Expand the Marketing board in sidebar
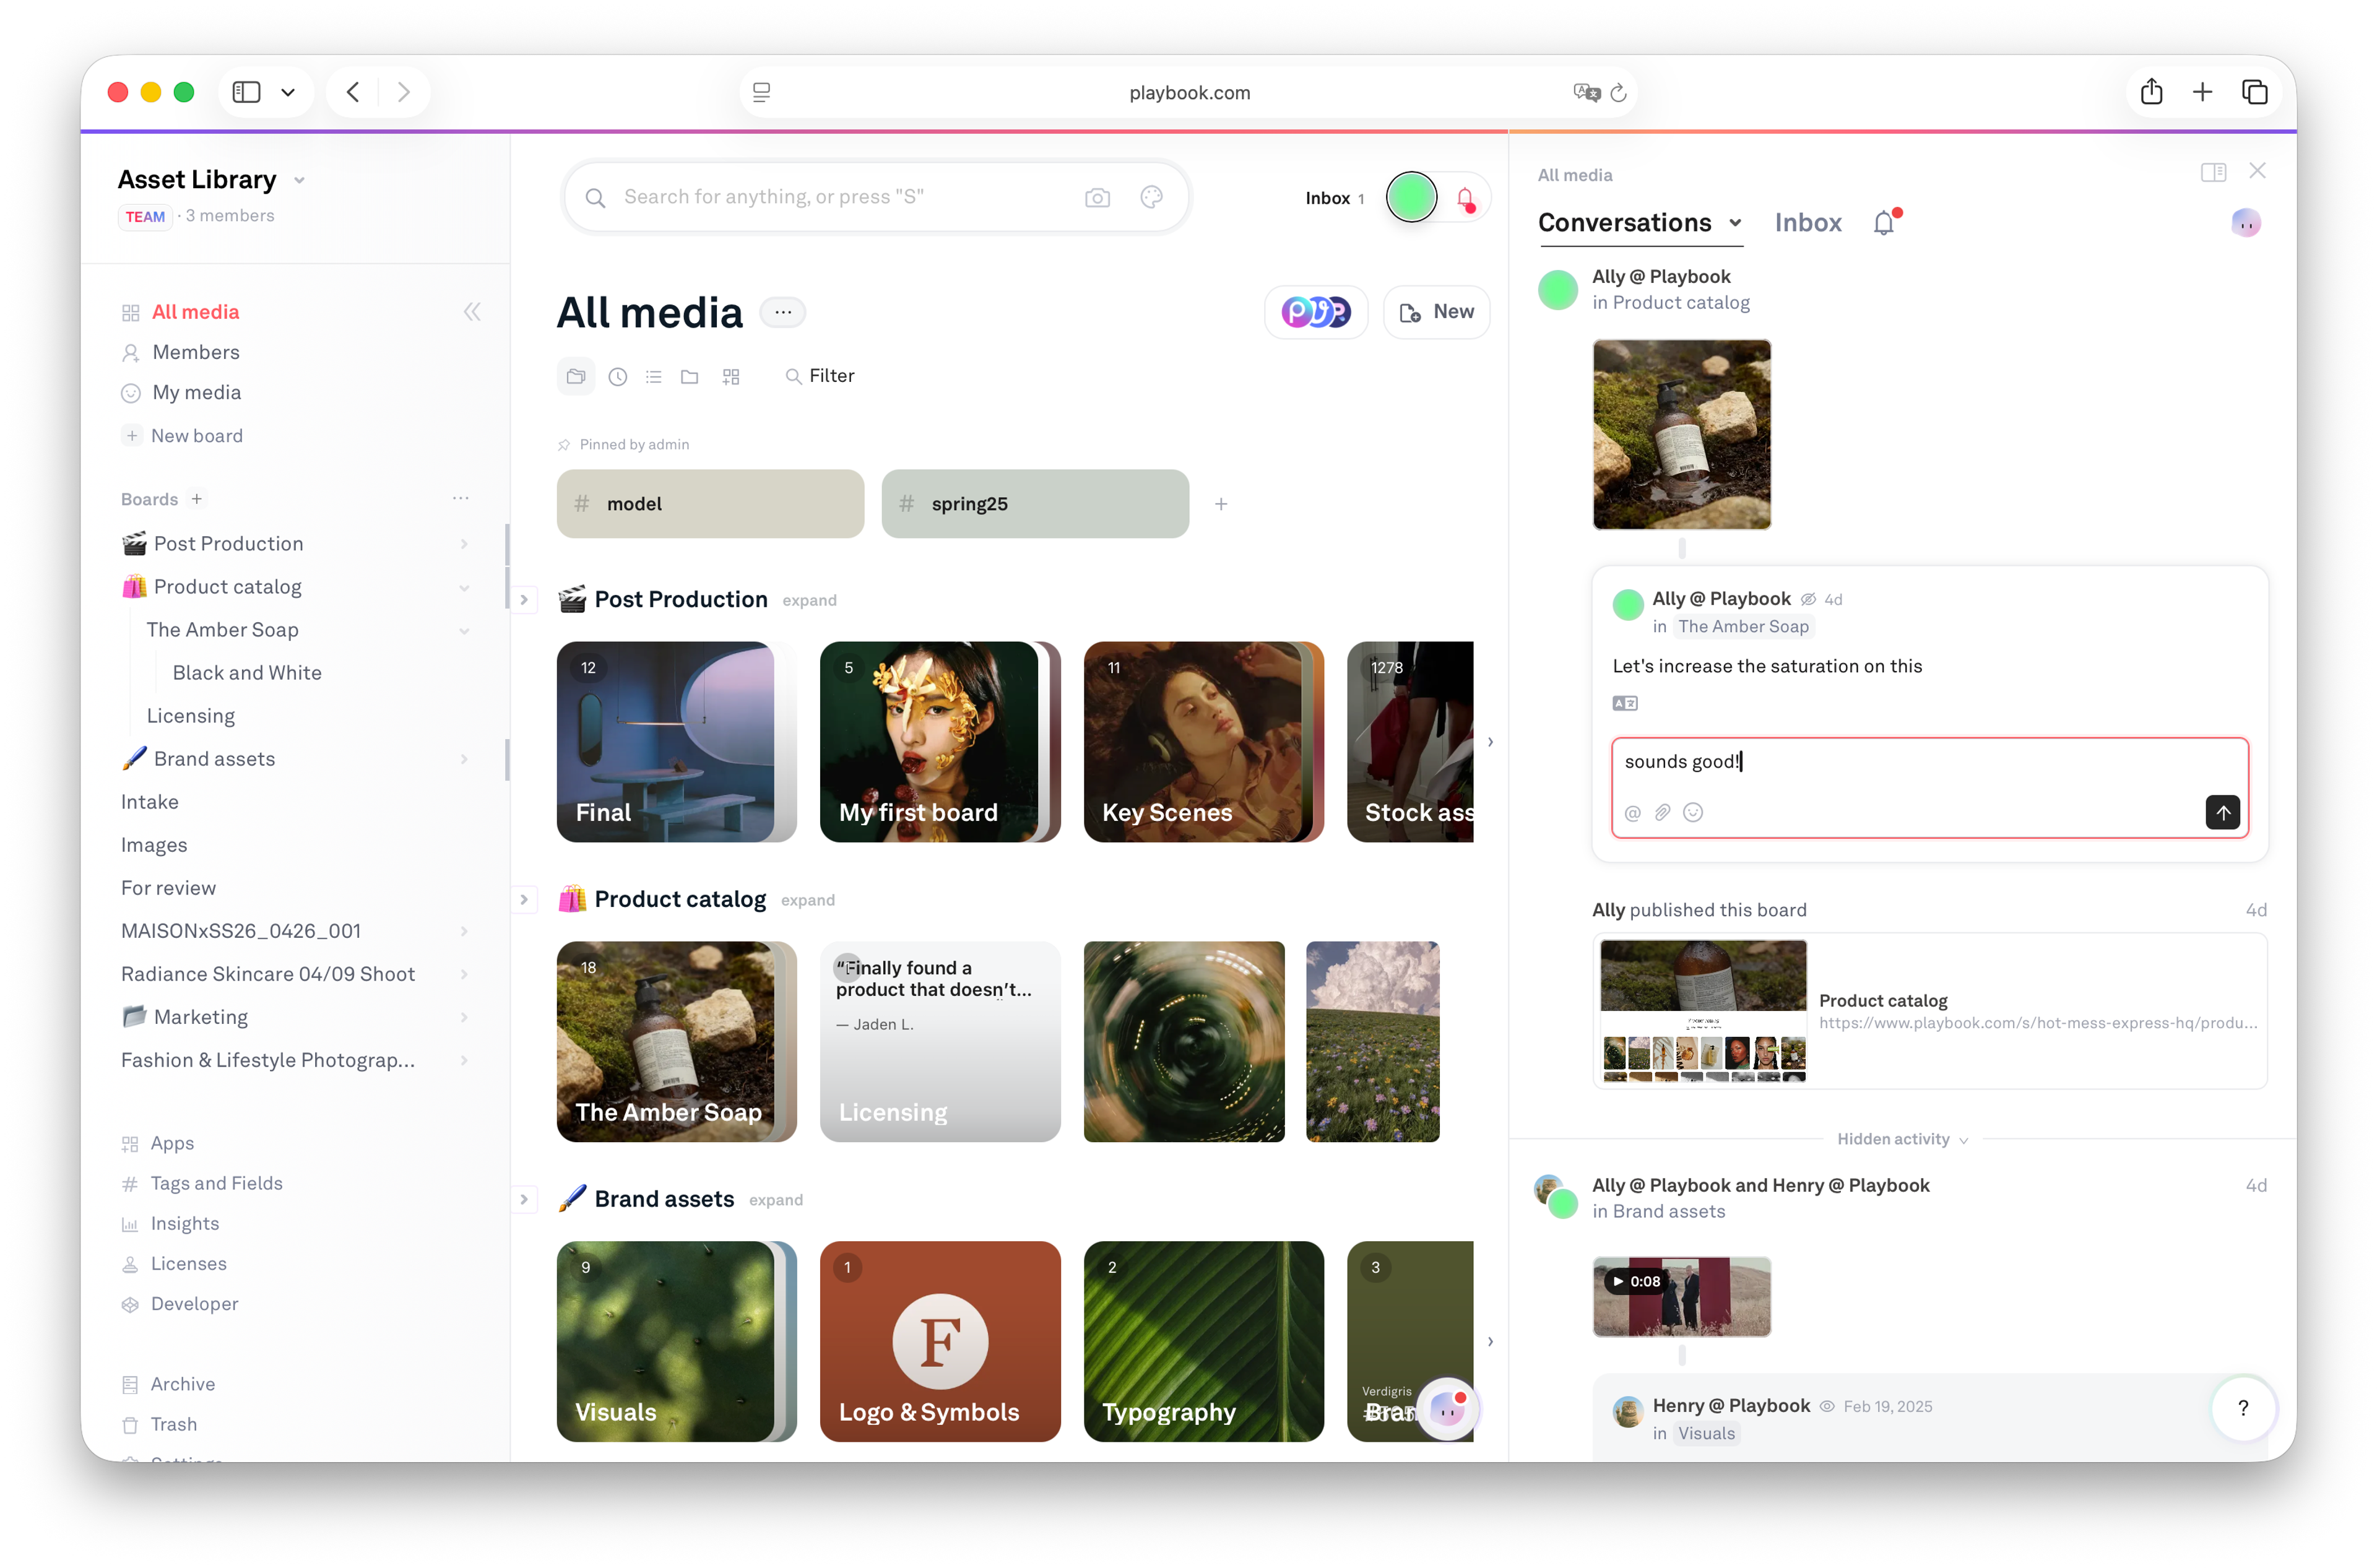 [463, 1017]
